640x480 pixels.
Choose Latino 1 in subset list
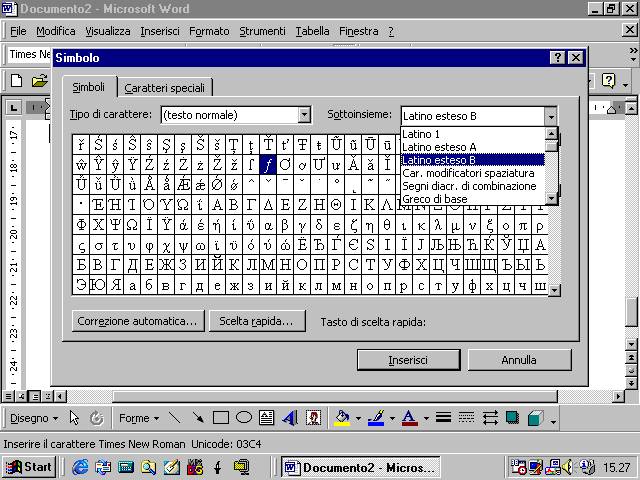473,134
